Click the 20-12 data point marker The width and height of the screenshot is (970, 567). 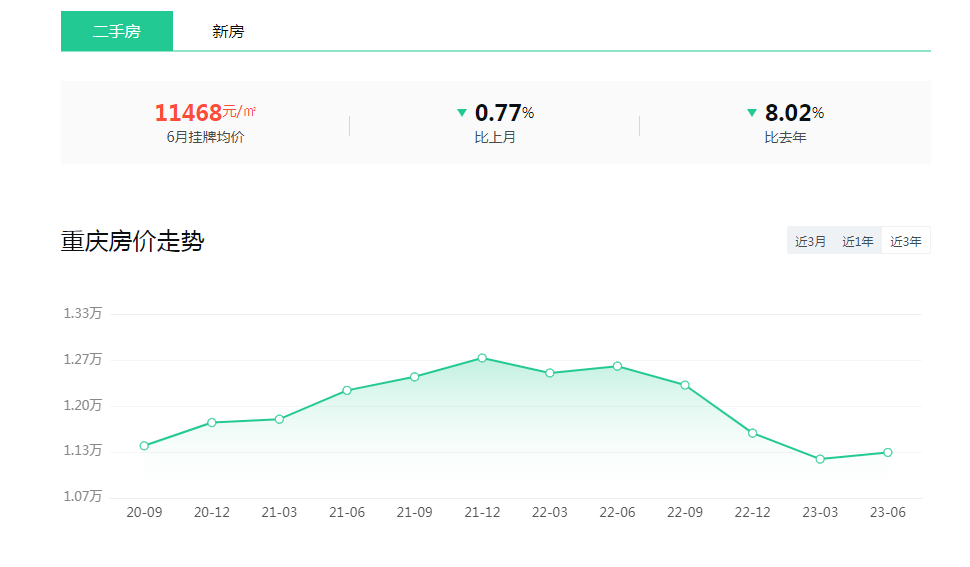point(211,422)
